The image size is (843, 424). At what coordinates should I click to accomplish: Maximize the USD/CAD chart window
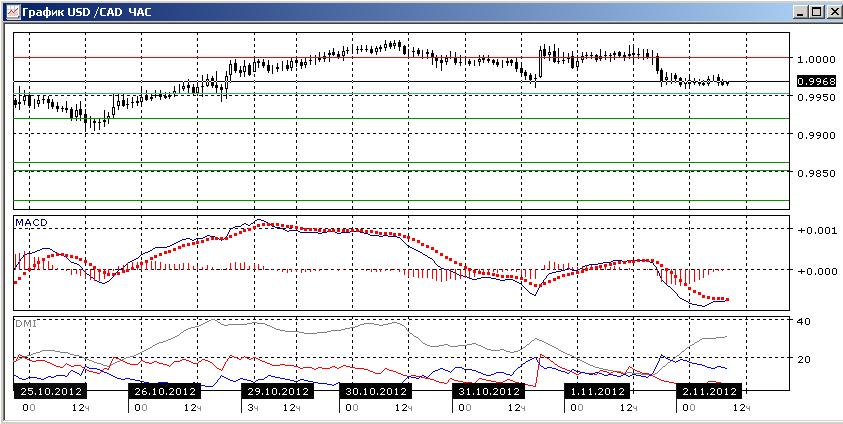[x=816, y=12]
